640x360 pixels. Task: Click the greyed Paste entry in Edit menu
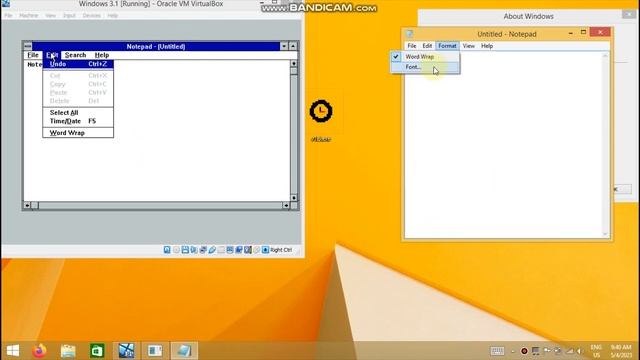[78, 93]
